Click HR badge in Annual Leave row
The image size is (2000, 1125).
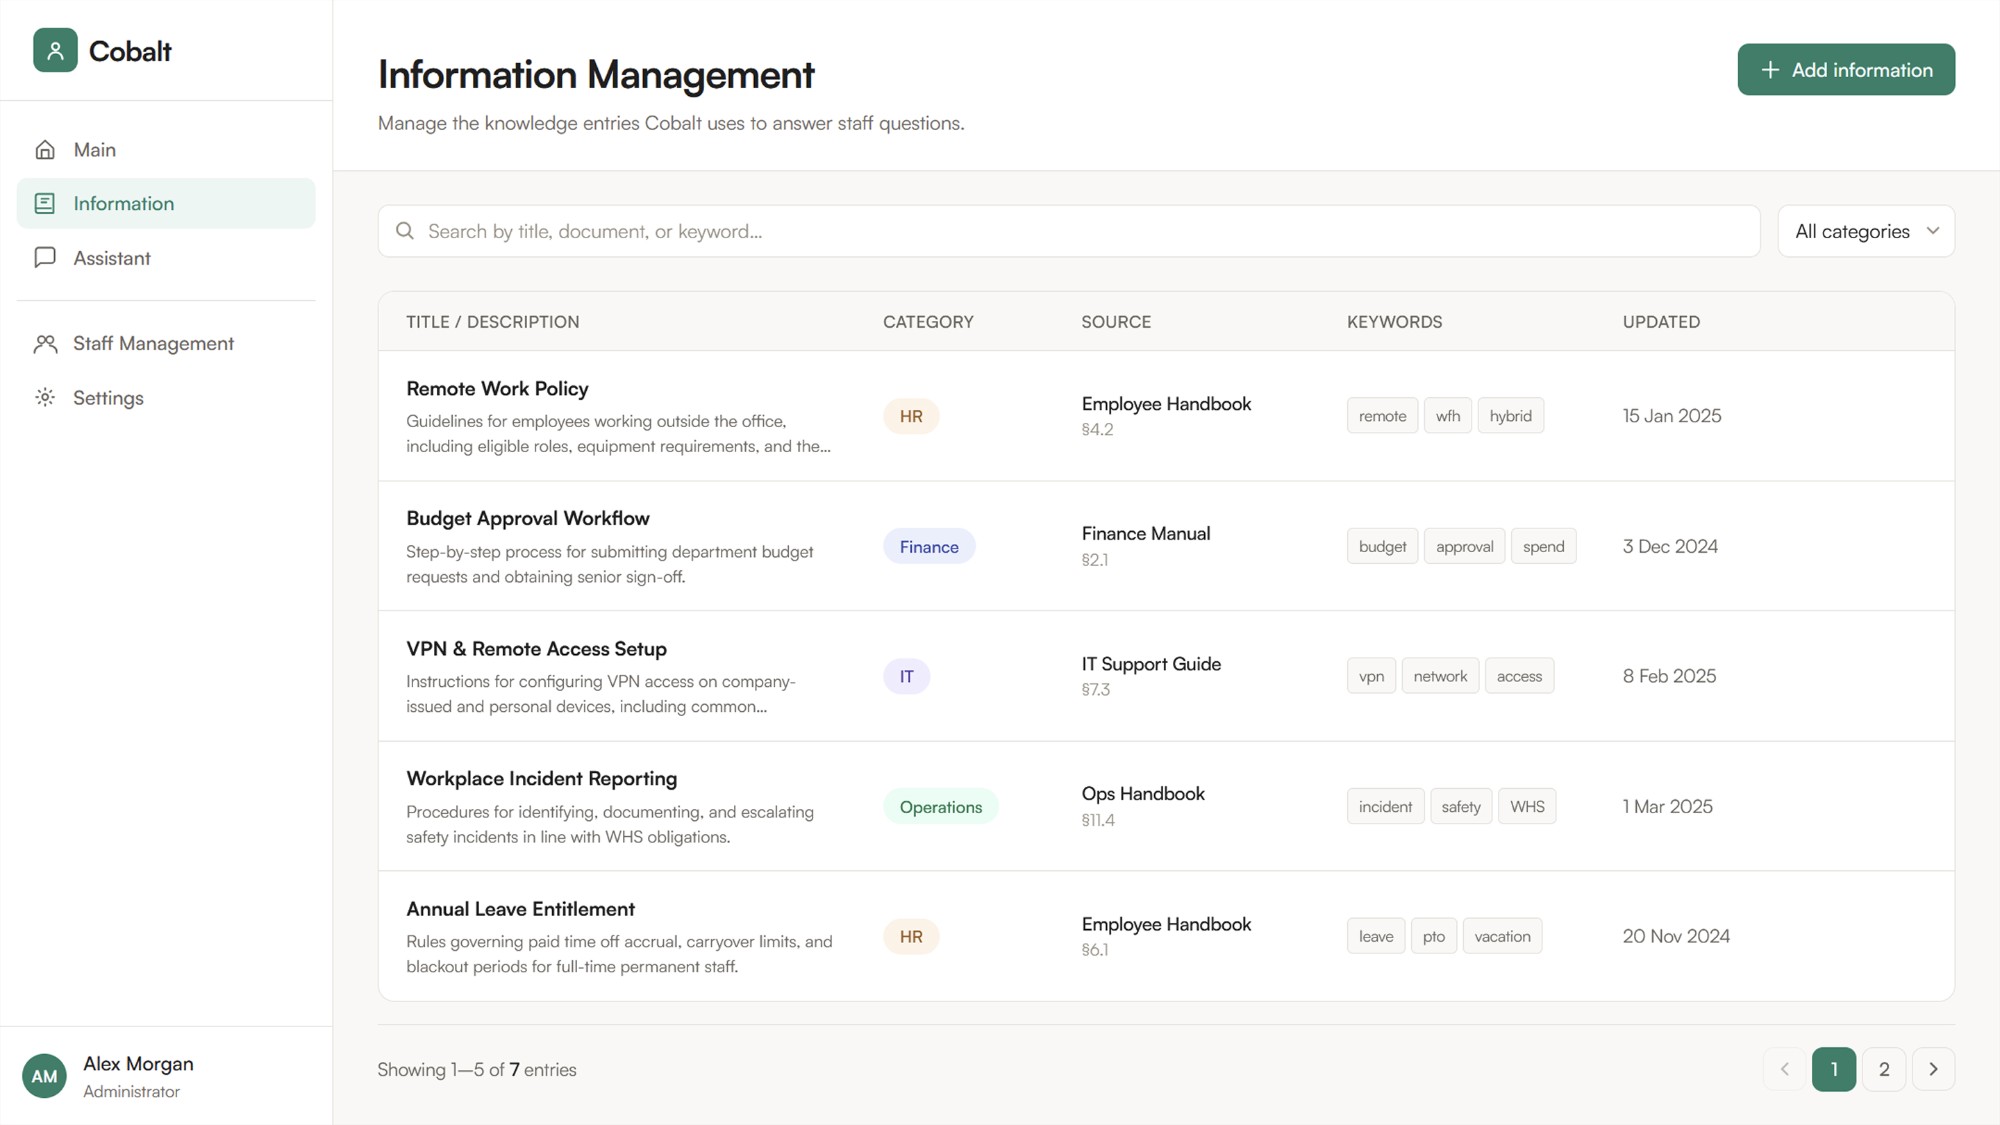911,936
